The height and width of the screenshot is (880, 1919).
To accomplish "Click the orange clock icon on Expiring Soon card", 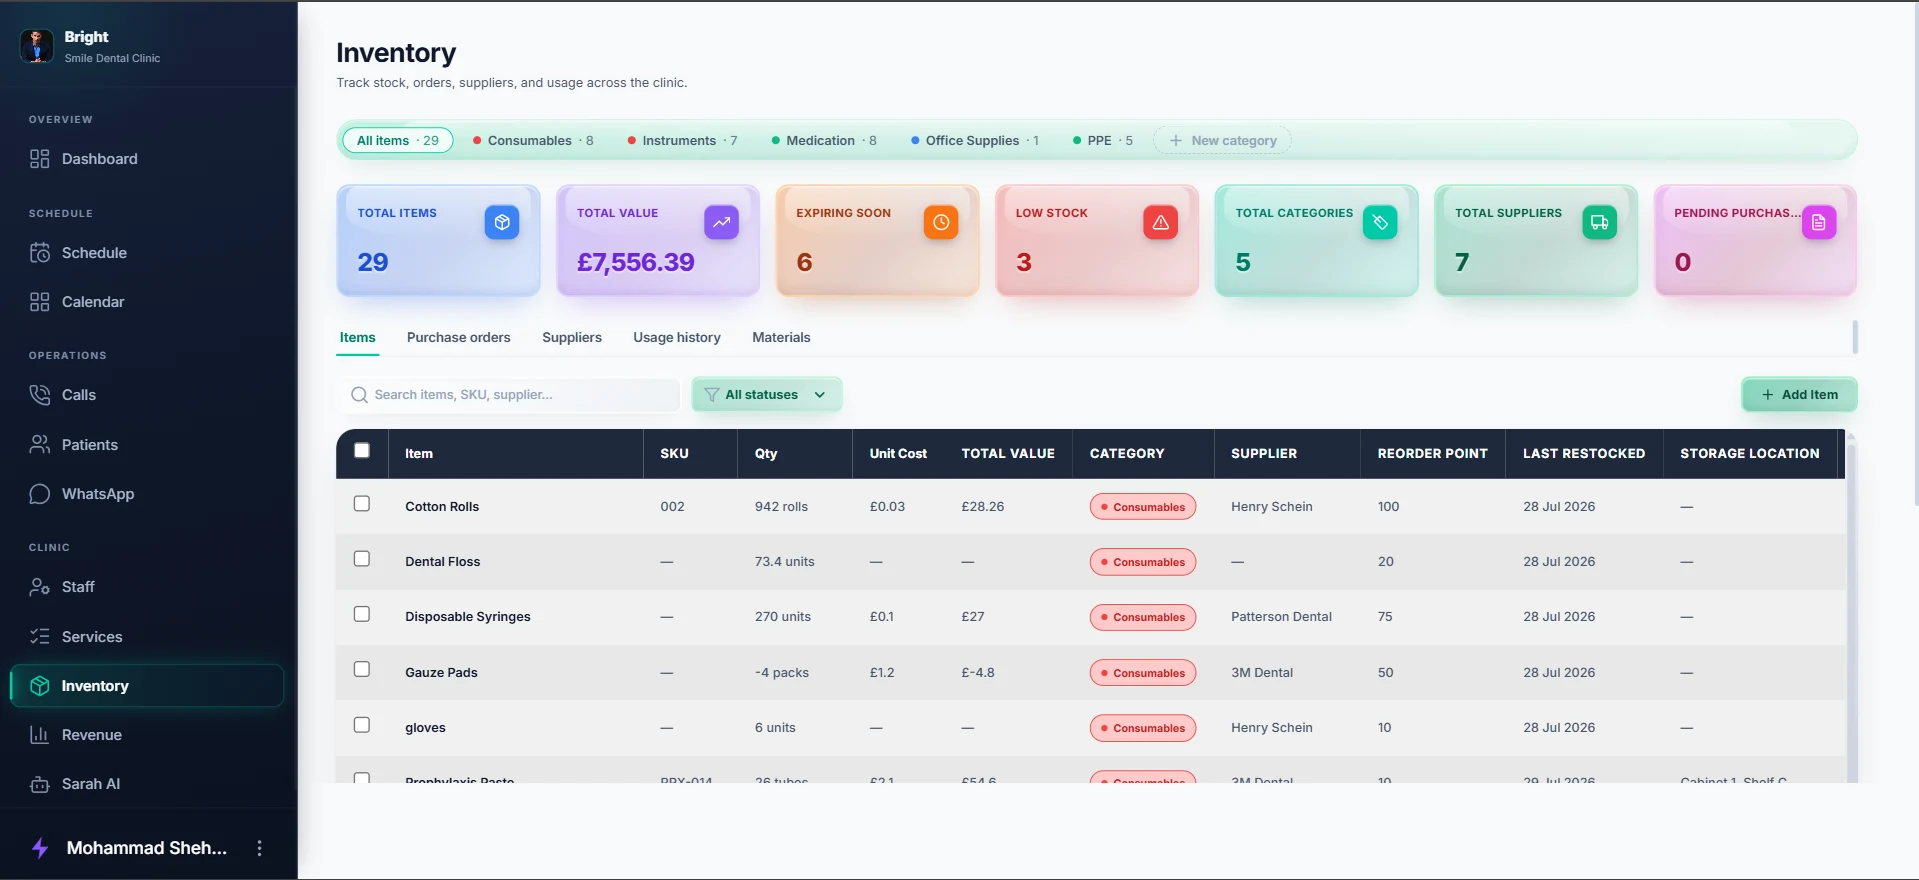I will coord(941,222).
